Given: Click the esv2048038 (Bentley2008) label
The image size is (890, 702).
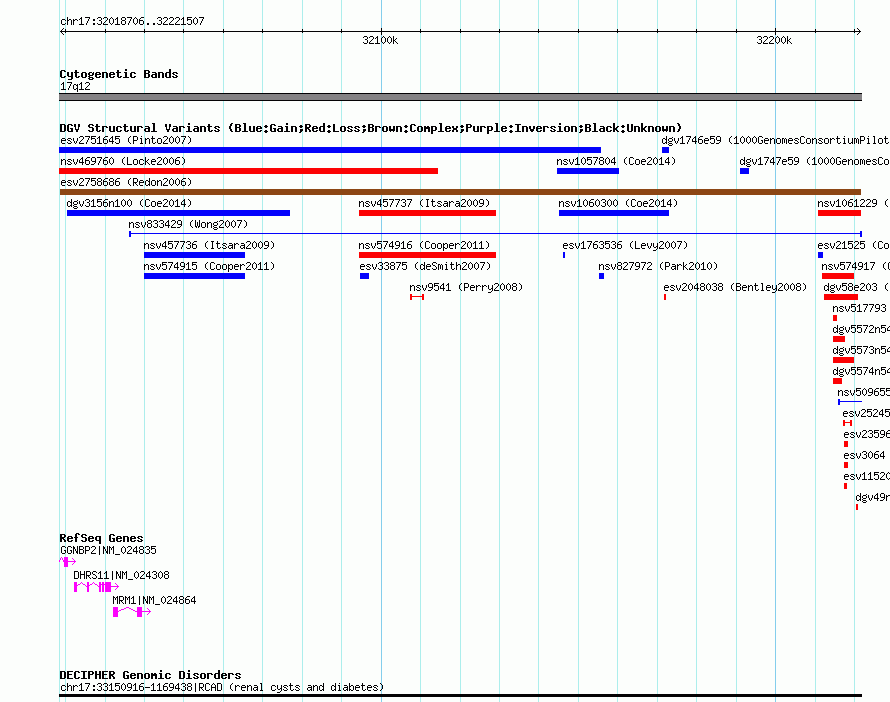Looking at the screenshot, I should 735,287.
